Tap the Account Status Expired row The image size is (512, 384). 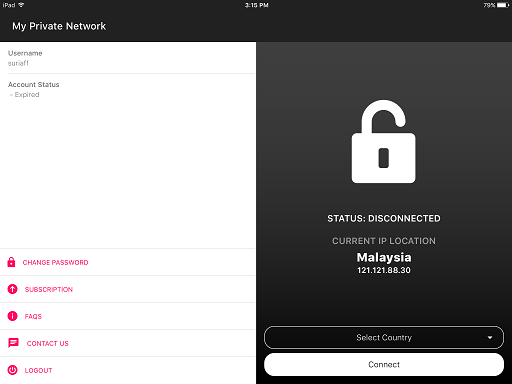coord(128,89)
